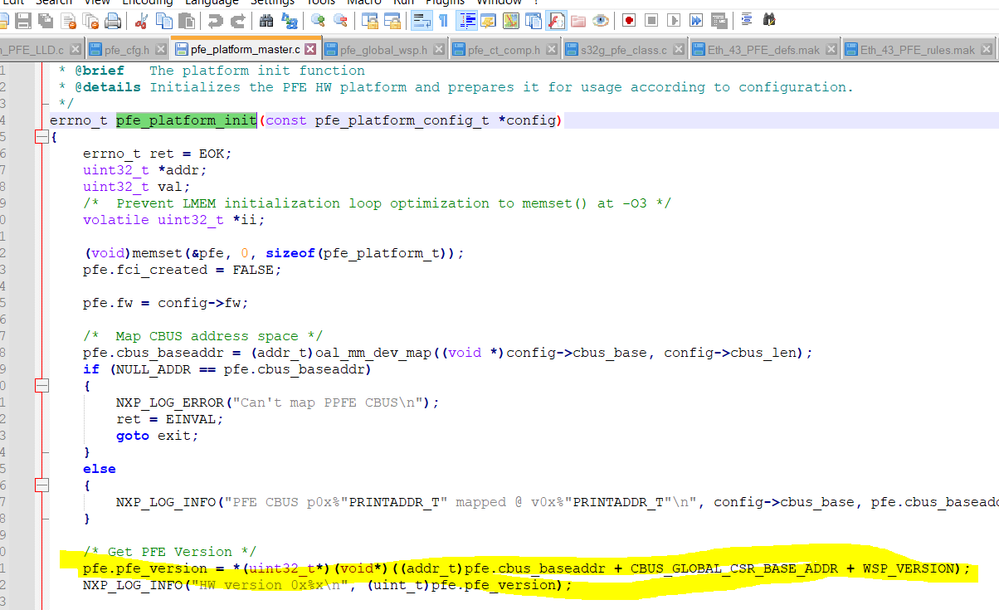Toggle synchronized vertical scrolling
Image resolution: width=999 pixels, height=610 pixels.
tap(370, 21)
